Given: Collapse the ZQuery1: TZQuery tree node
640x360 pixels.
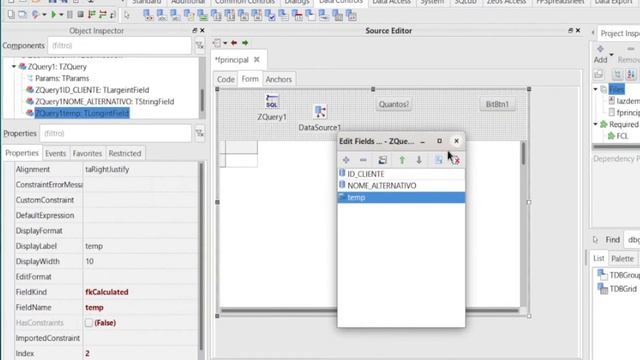Looking at the screenshot, I should click(14, 67).
